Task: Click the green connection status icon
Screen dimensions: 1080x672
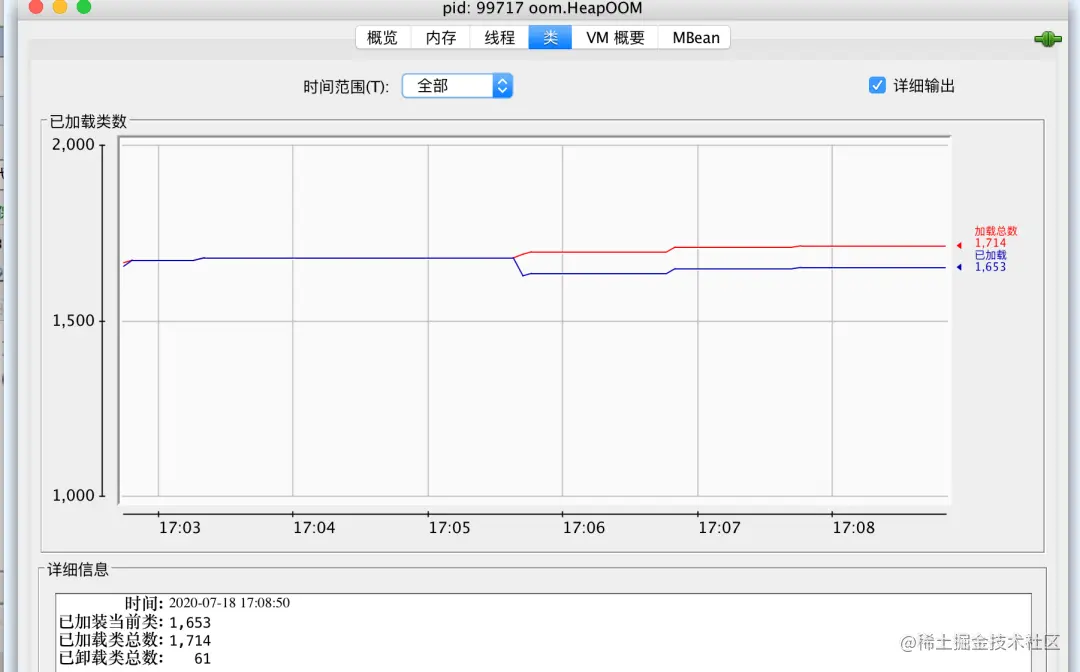Action: click(1048, 39)
